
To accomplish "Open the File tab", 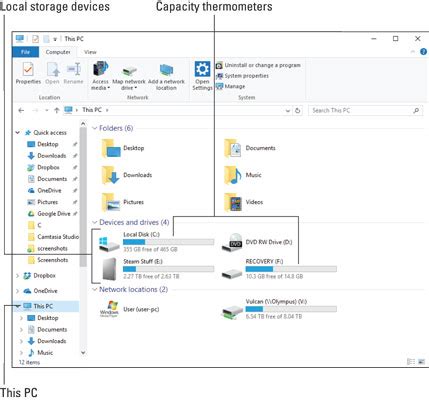I will click(25, 52).
